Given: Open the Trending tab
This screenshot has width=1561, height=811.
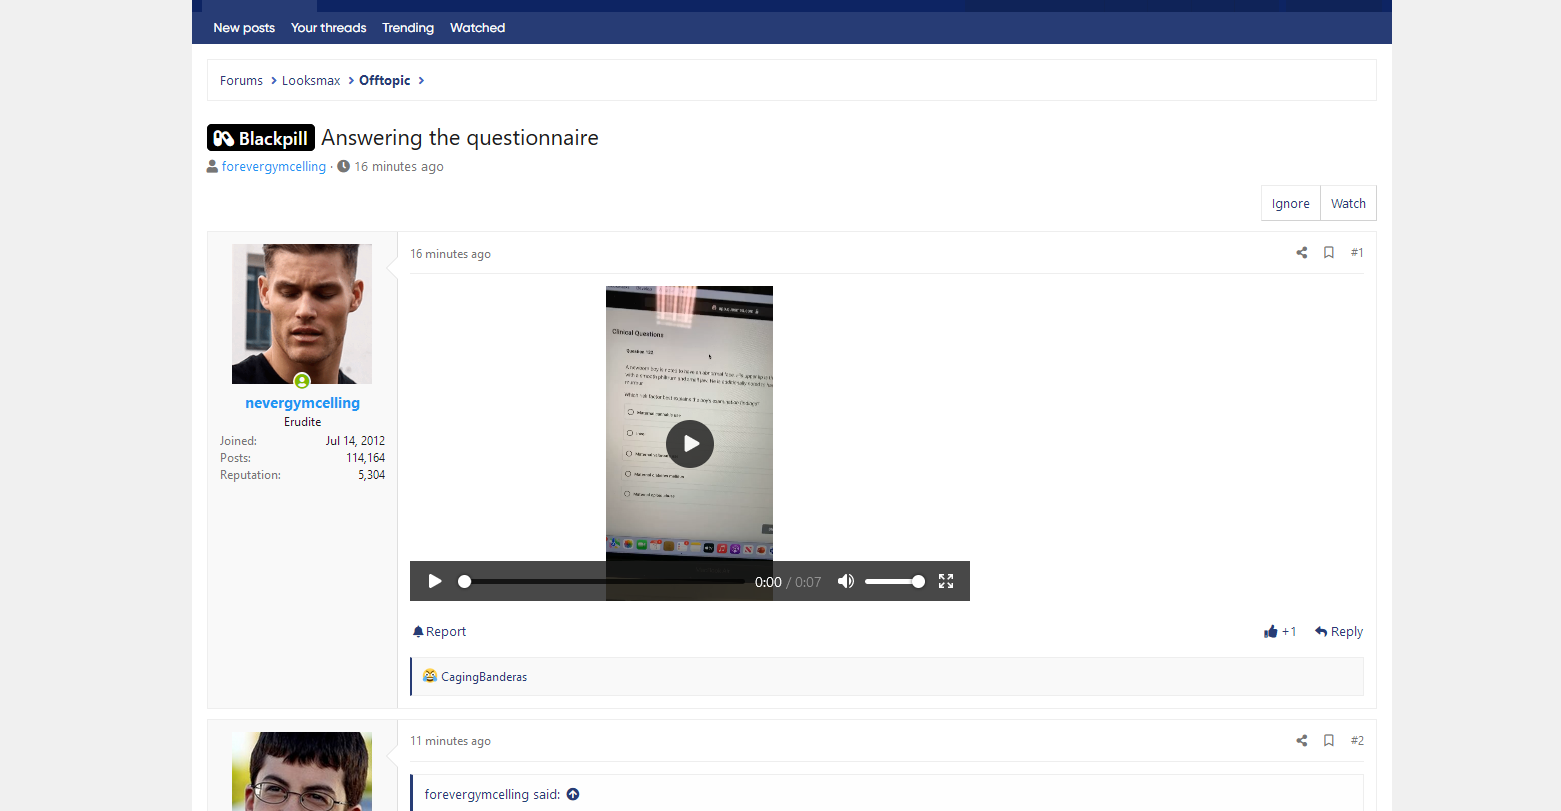Looking at the screenshot, I should 408,28.
